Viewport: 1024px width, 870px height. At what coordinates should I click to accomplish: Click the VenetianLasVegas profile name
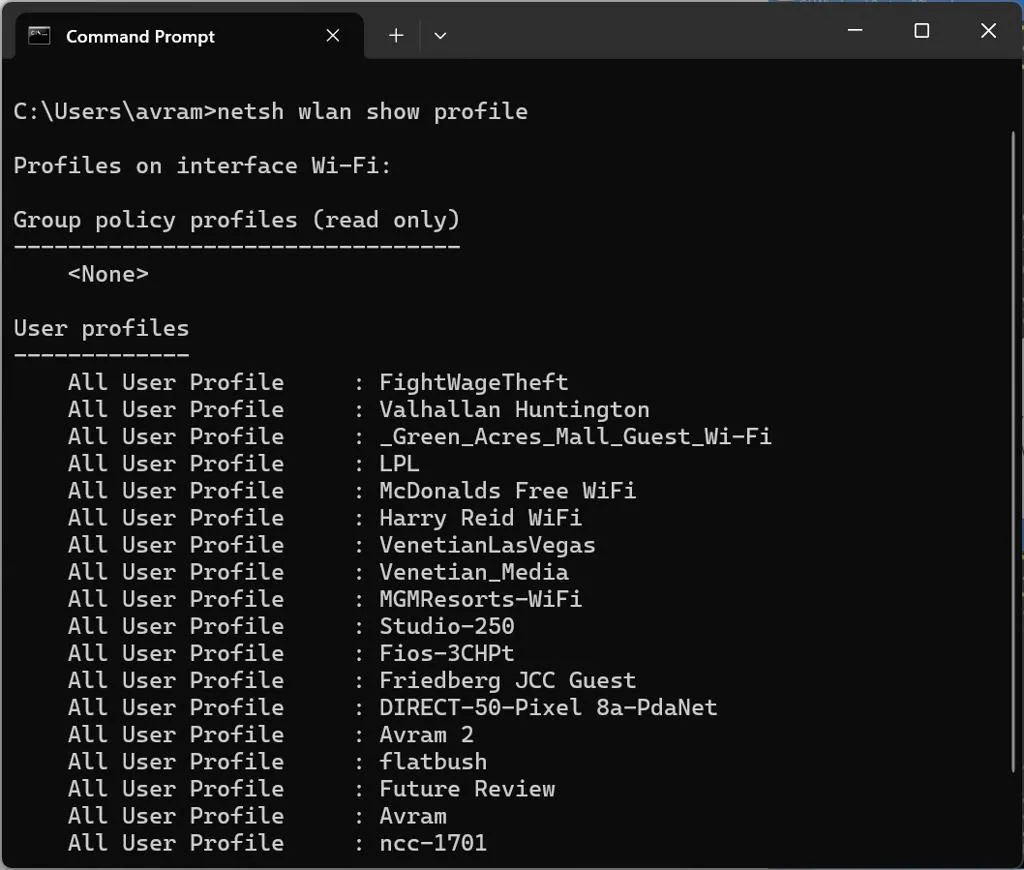[487, 545]
